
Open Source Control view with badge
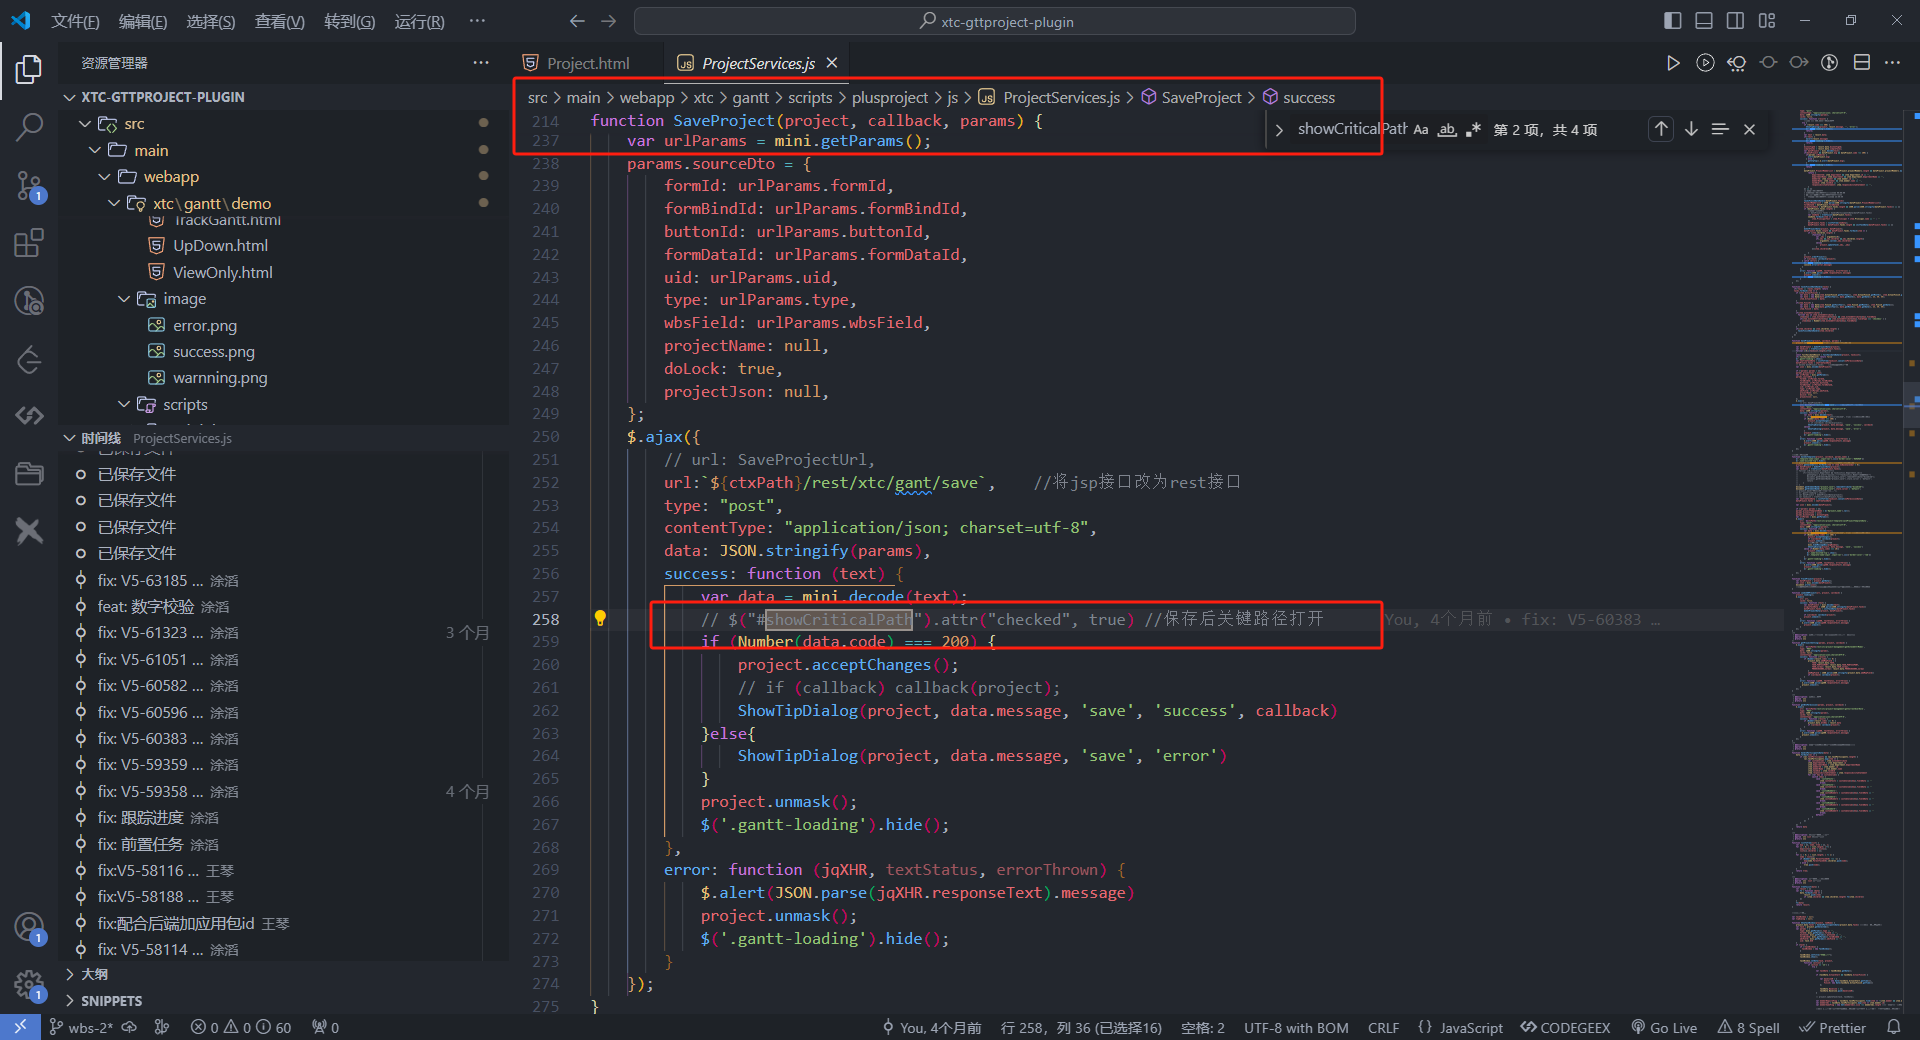[29, 186]
